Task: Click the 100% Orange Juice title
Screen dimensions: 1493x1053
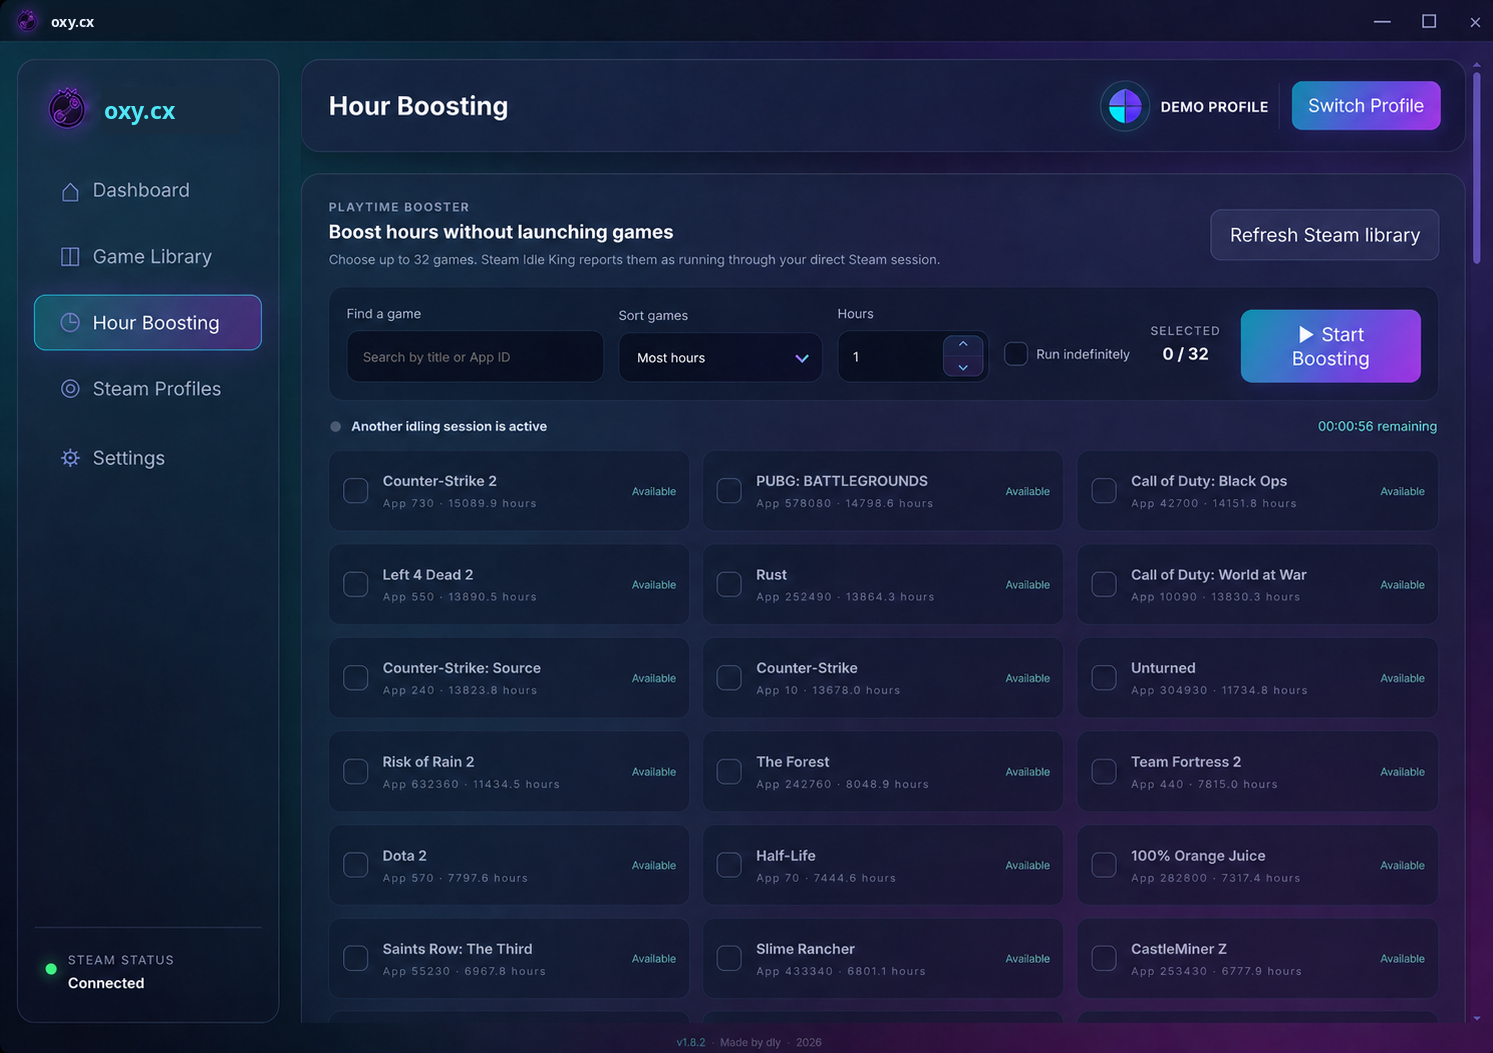Action: pos(1198,856)
